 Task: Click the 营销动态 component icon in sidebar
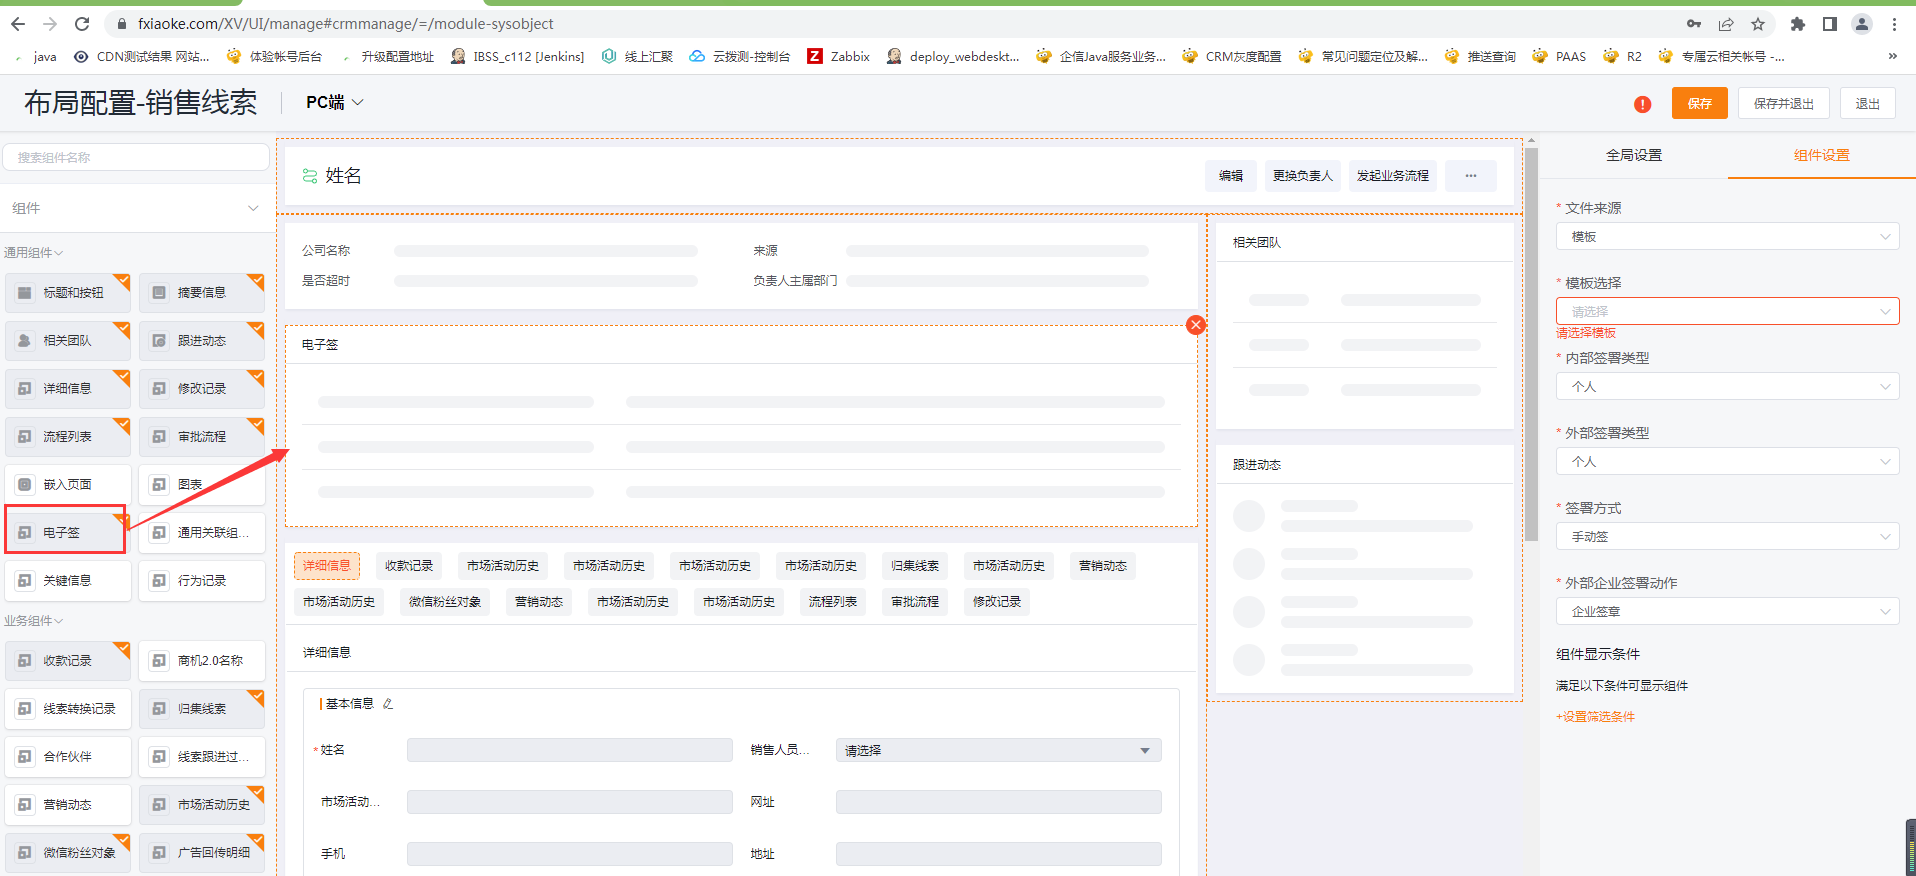coord(25,805)
